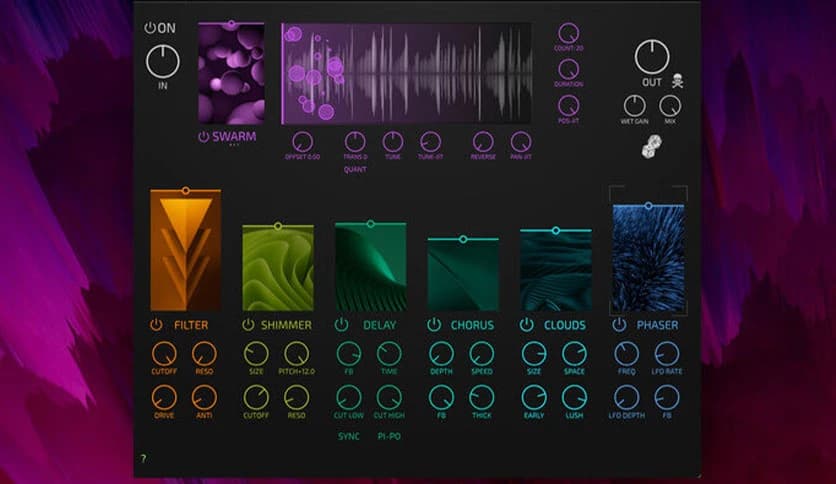Viewport: 836px width, 484px height.
Task: Click the IN gain knob
Action: [163, 62]
